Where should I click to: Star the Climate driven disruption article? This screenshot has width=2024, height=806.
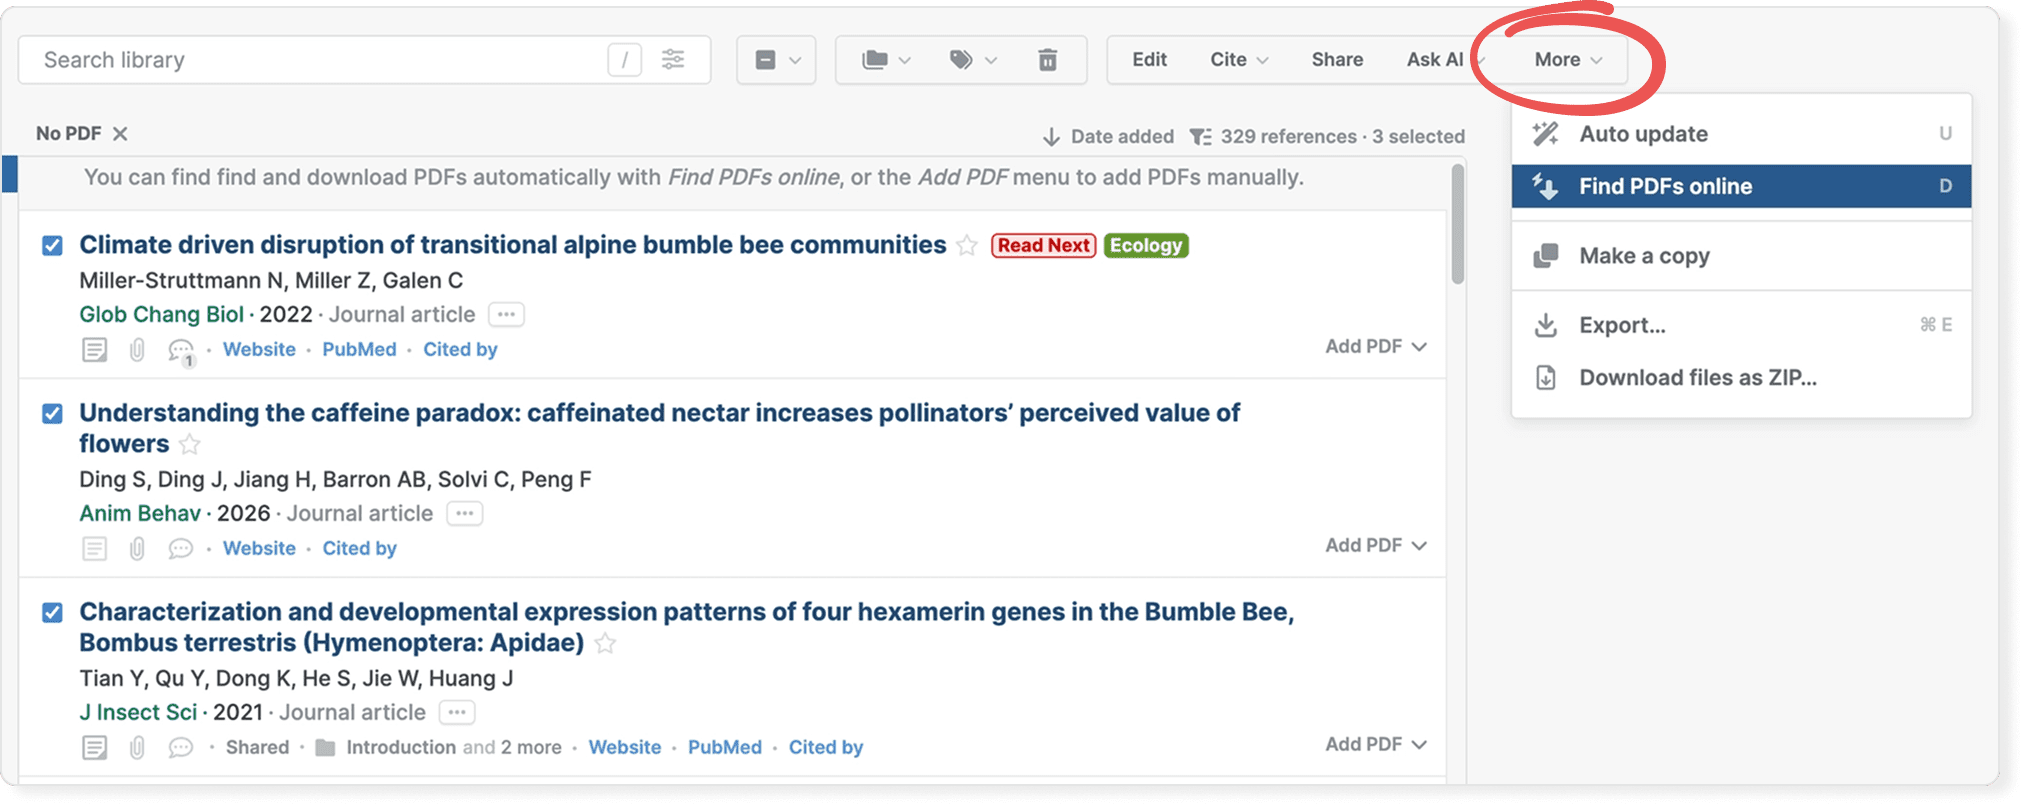[967, 246]
